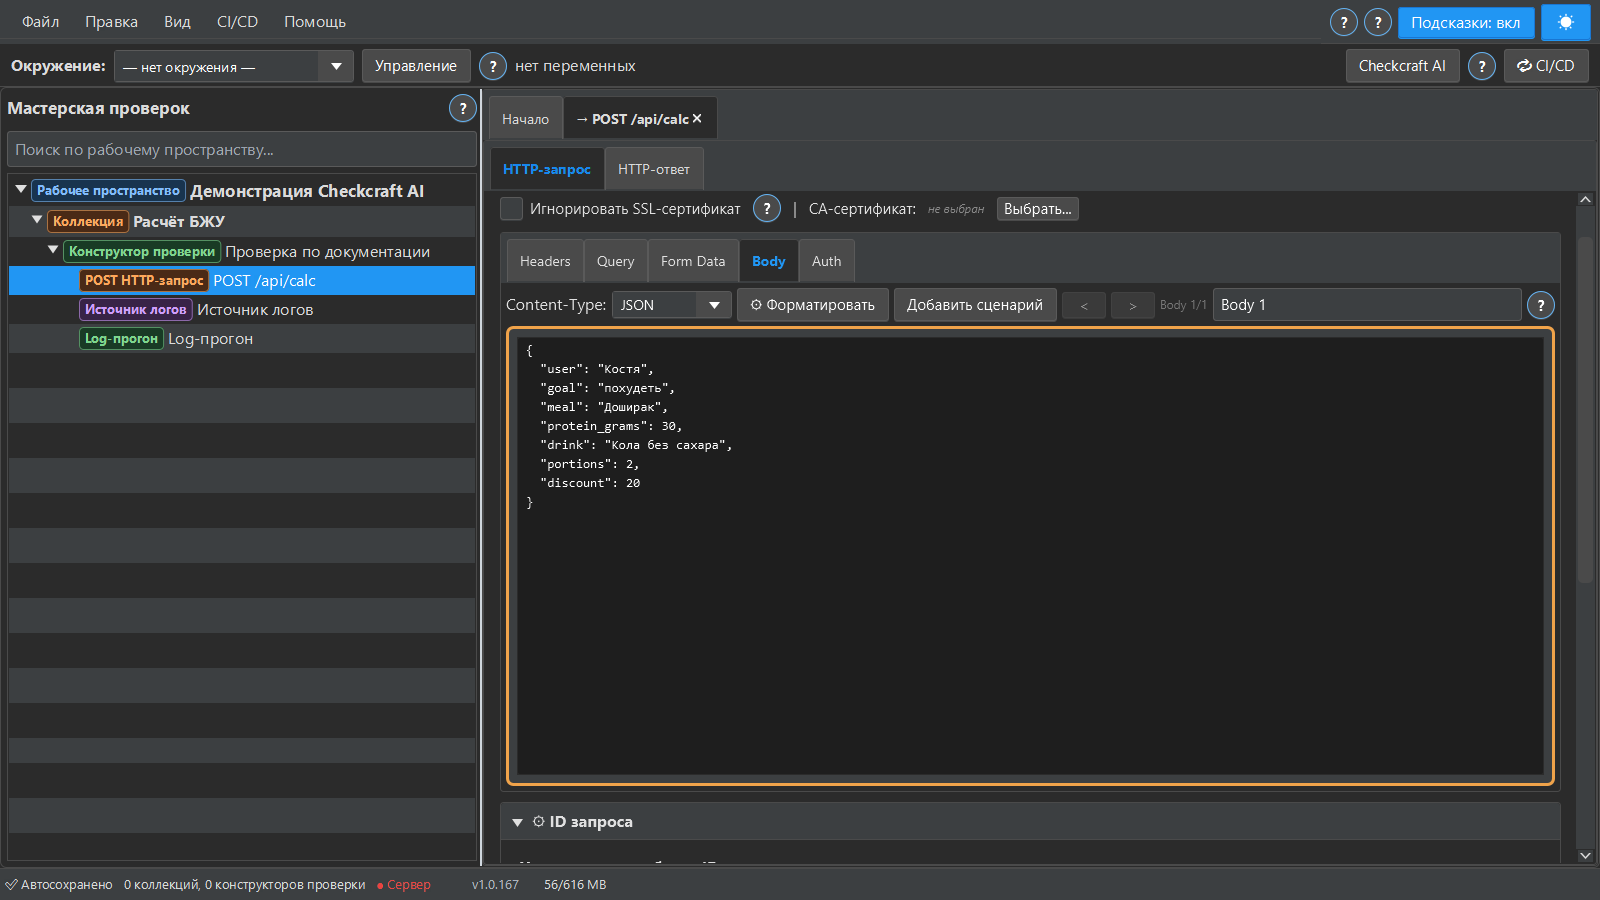Switch to the Начало tab

point(526,119)
